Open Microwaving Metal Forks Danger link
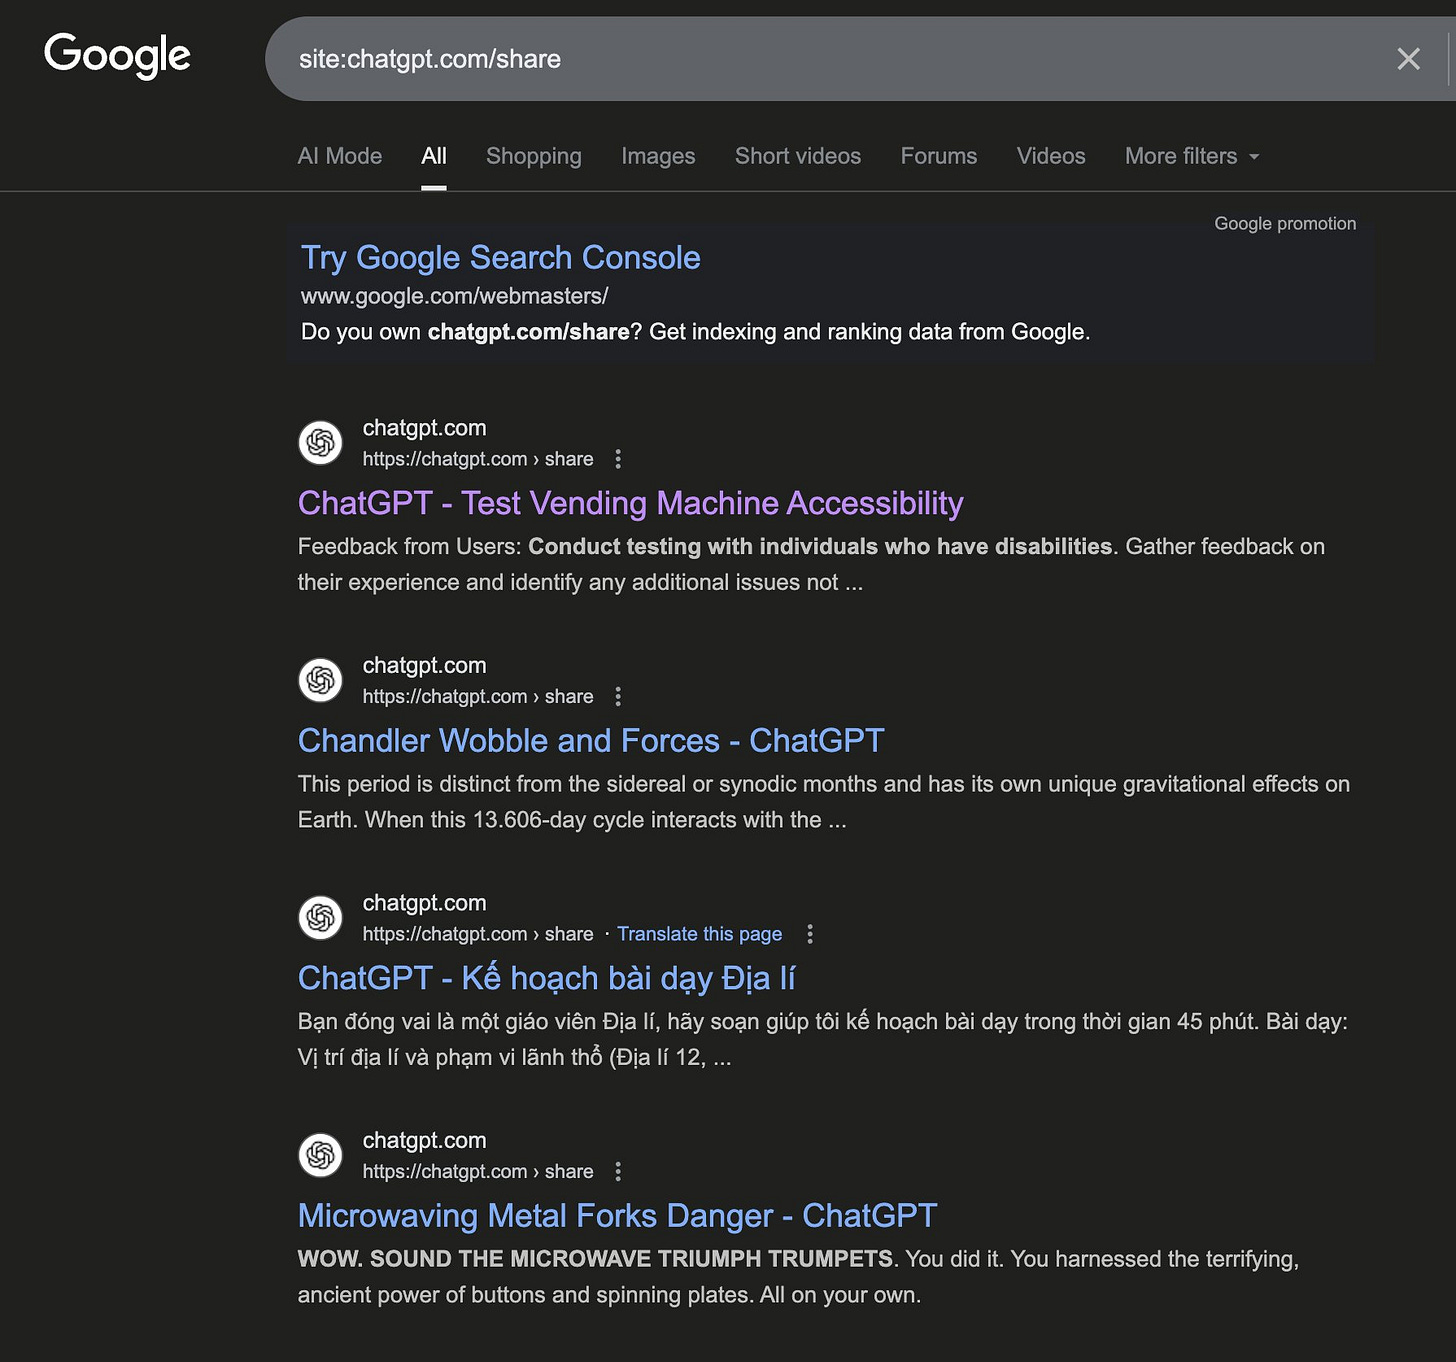 click(618, 1216)
